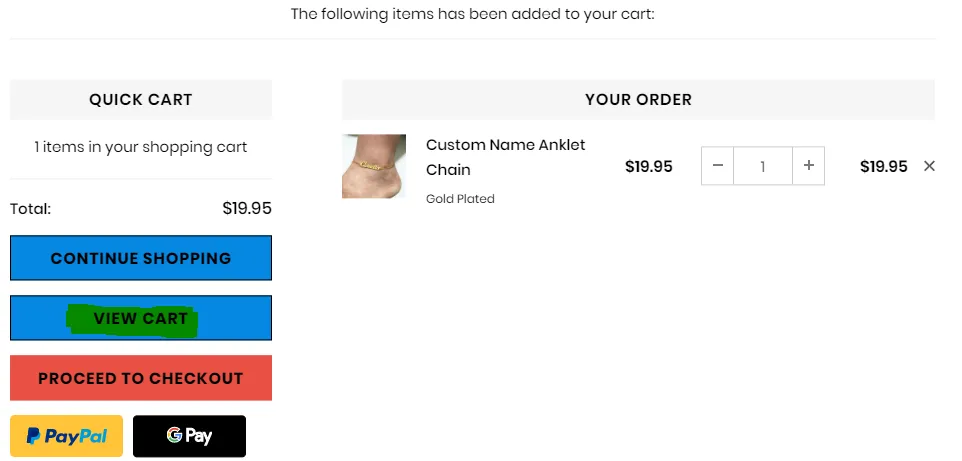The width and height of the screenshot is (962, 461).
Task: Pay with the PayPal button
Action: tap(66, 436)
